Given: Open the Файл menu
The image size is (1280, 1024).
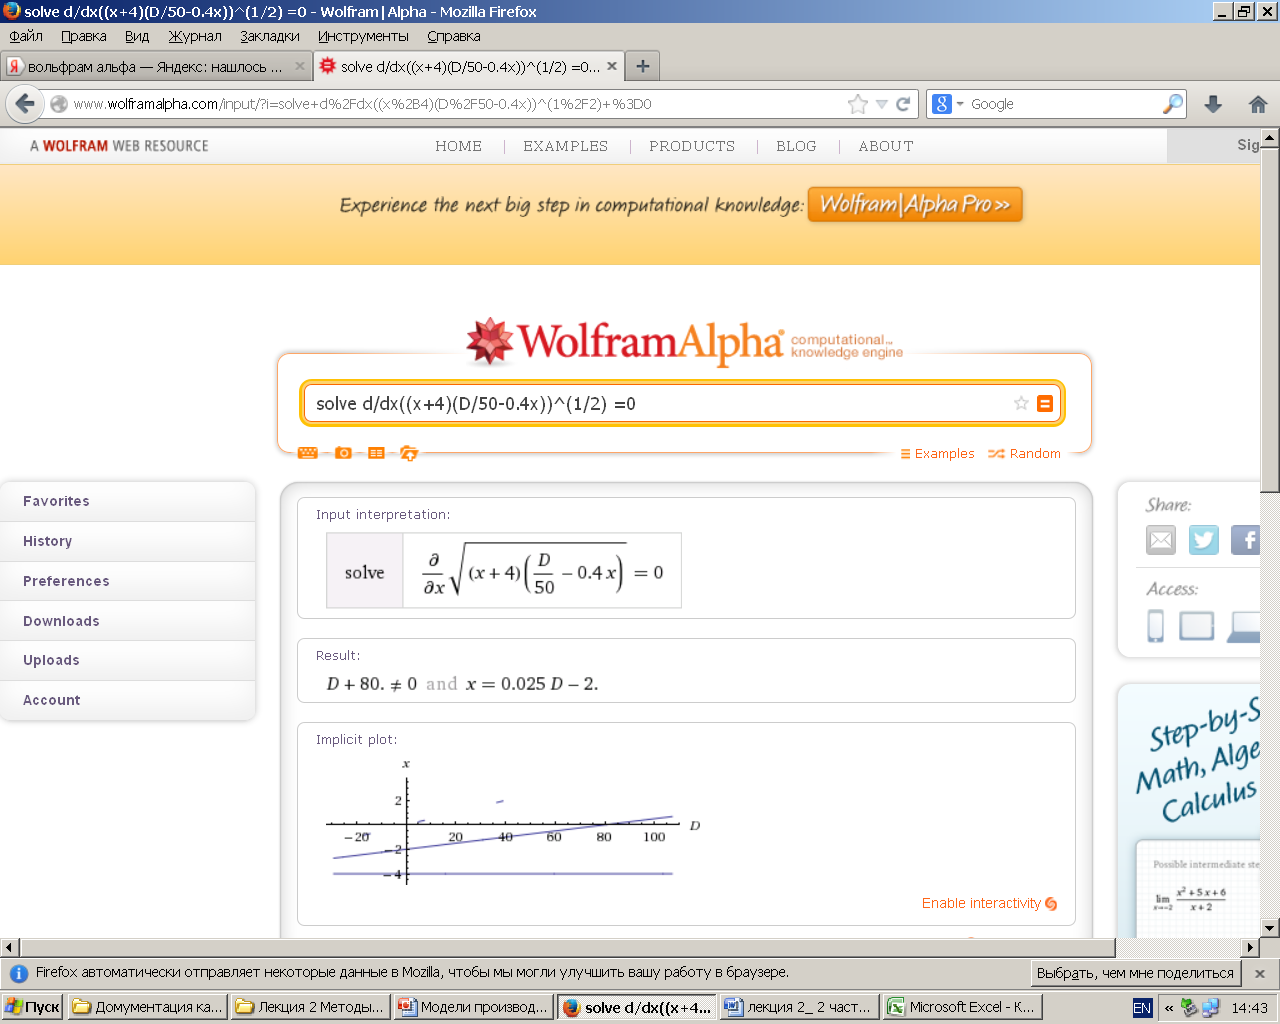Looking at the screenshot, I should click(x=26, y=36).
